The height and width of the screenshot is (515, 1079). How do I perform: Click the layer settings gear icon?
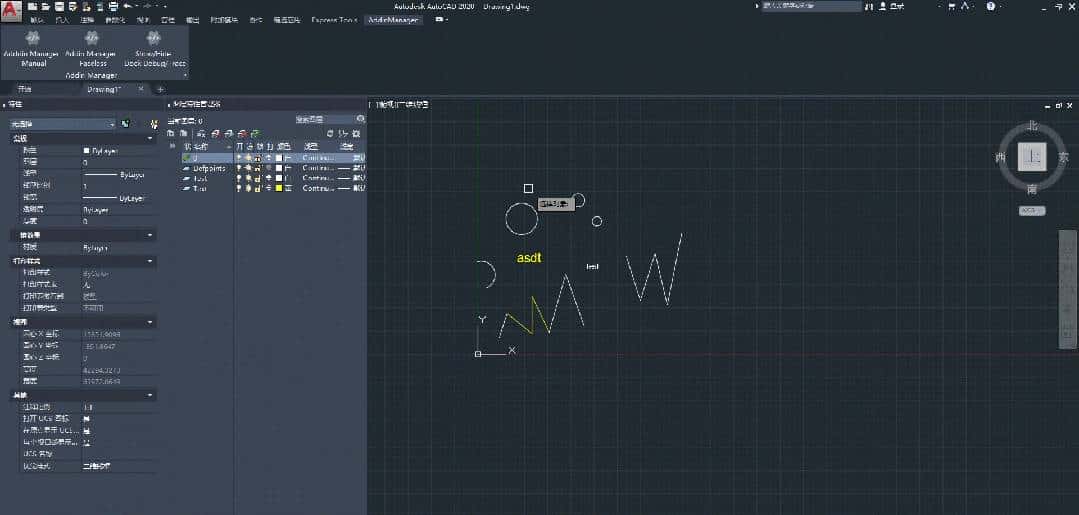pyautogui.click(x=357, y=132)
